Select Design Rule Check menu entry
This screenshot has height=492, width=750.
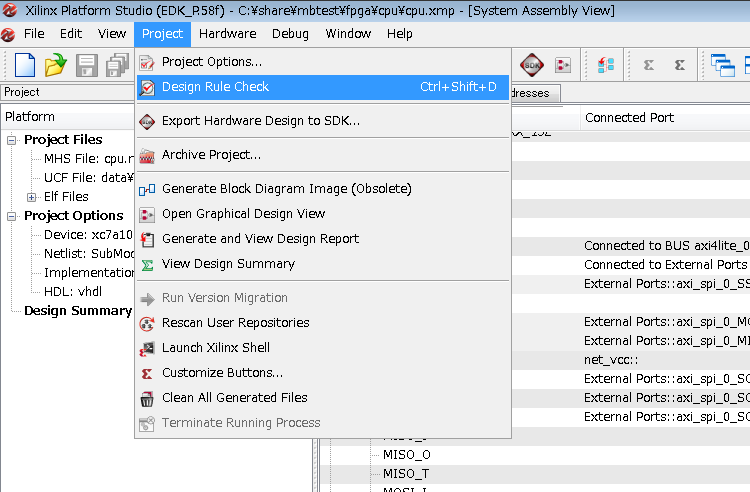coord(215,87)
